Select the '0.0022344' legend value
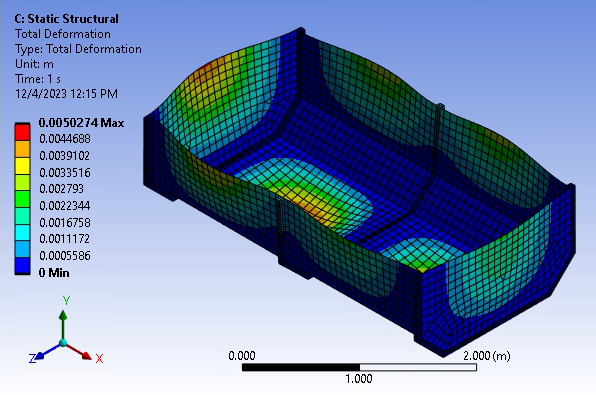 tap(65, 206)
